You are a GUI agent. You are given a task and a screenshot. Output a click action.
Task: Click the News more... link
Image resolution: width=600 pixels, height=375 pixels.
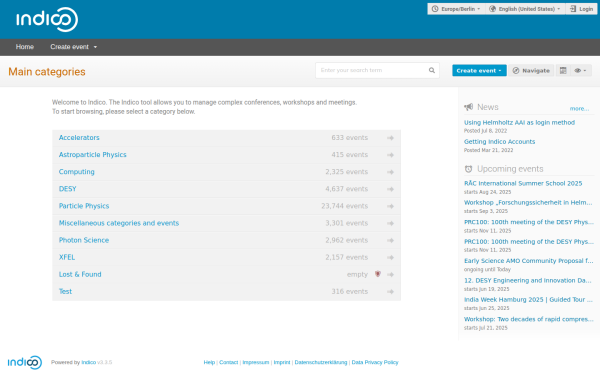click(579, 109)
